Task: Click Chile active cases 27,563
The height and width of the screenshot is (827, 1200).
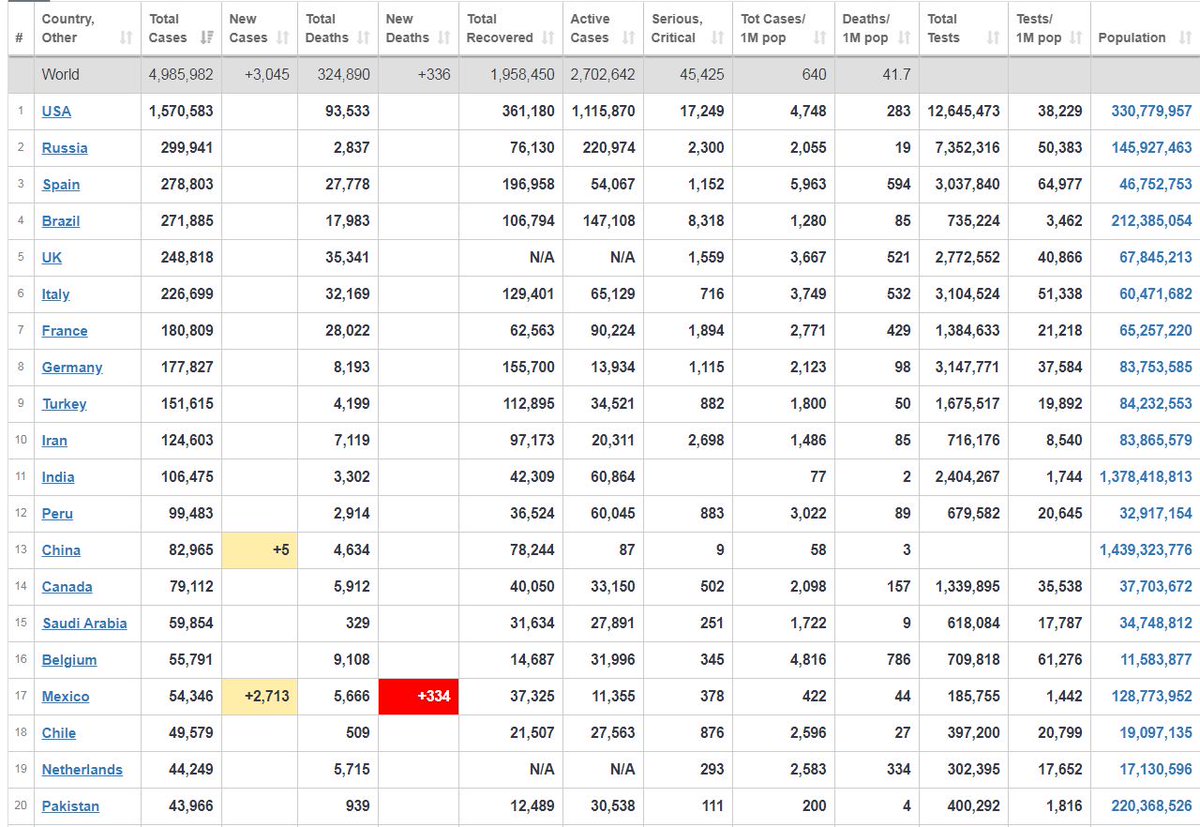Action: click(x=614, y=733)
